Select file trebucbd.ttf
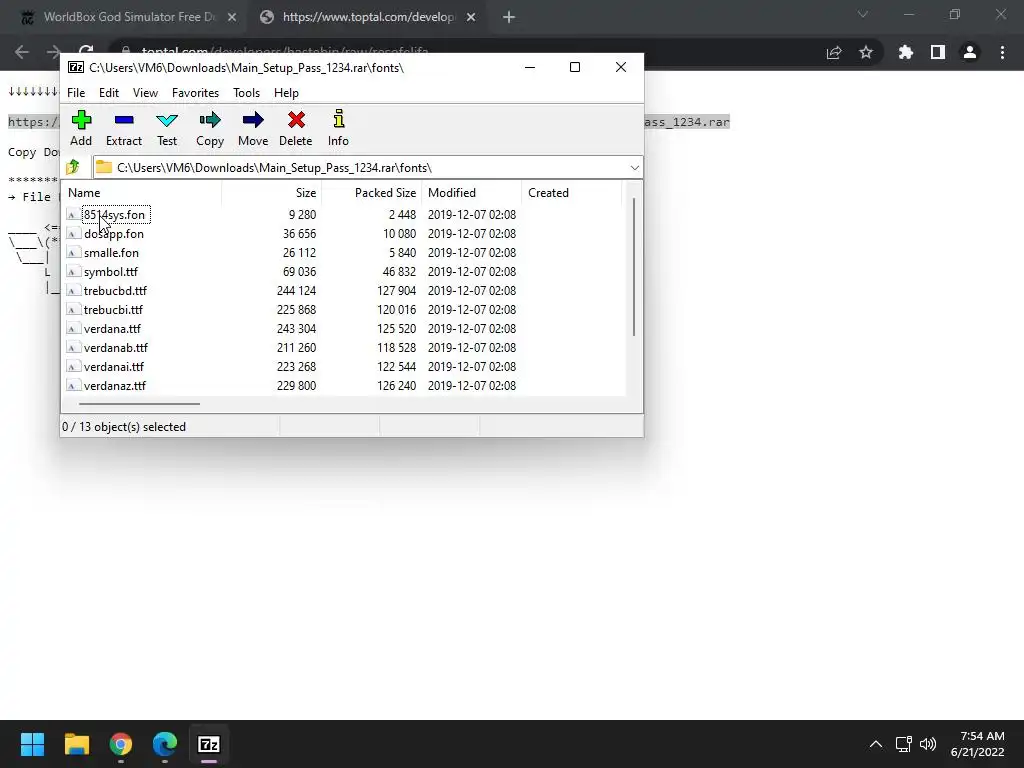This screenshot has width=1024, height=768. pyautogui.click(x=115, y=291)
